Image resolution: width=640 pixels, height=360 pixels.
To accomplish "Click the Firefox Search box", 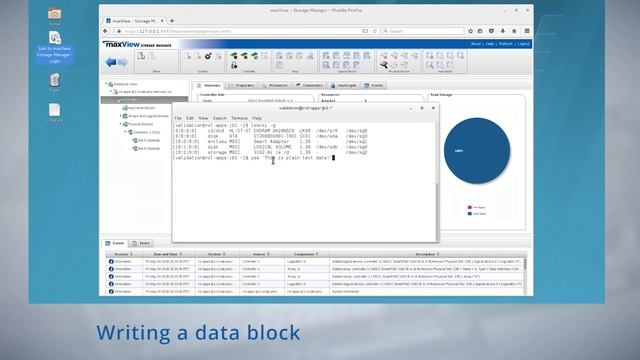I will tap(423, 31).
